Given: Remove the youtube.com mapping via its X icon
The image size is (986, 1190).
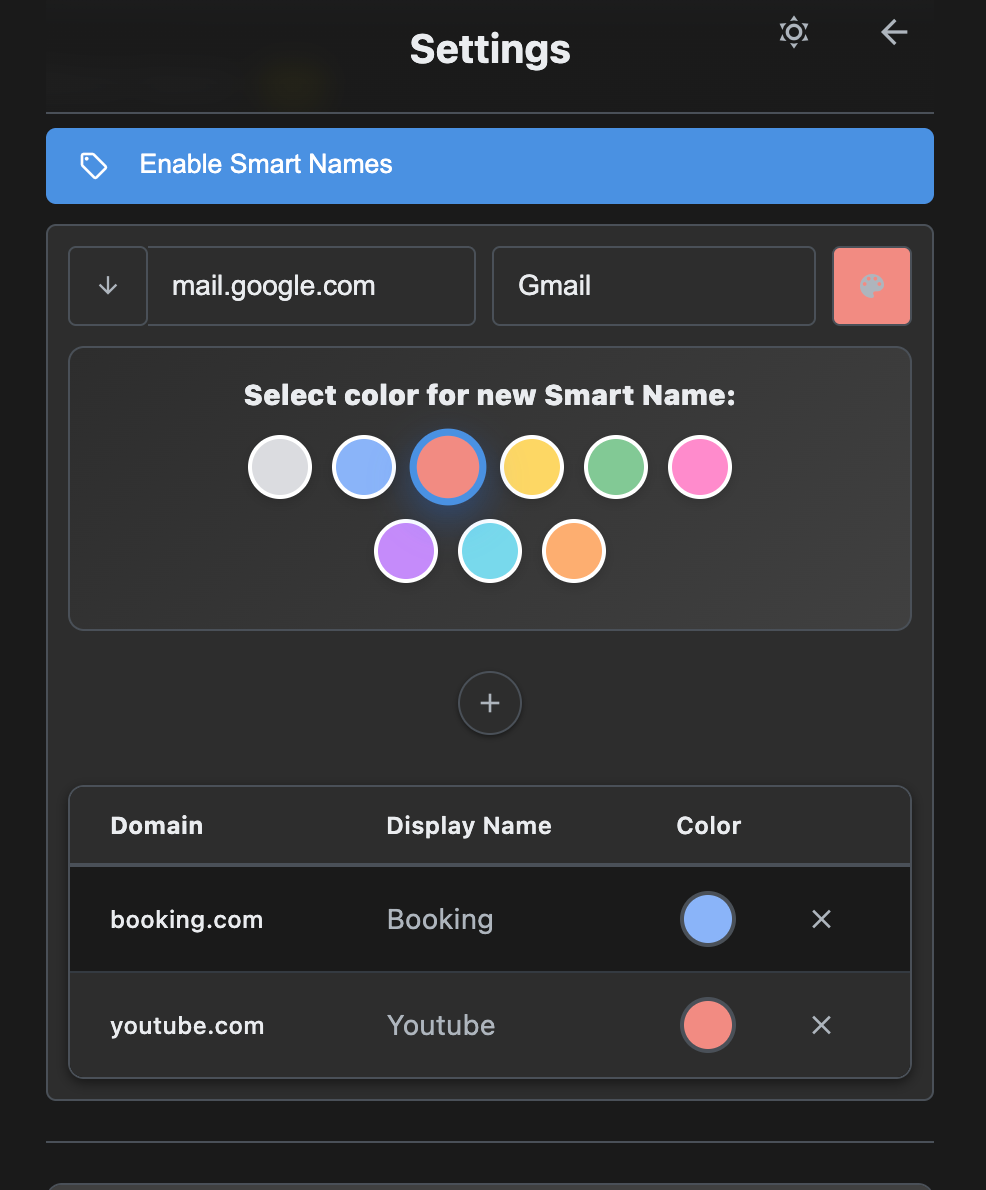Looking at the screenshot, I should click(x=821, y=1025).
